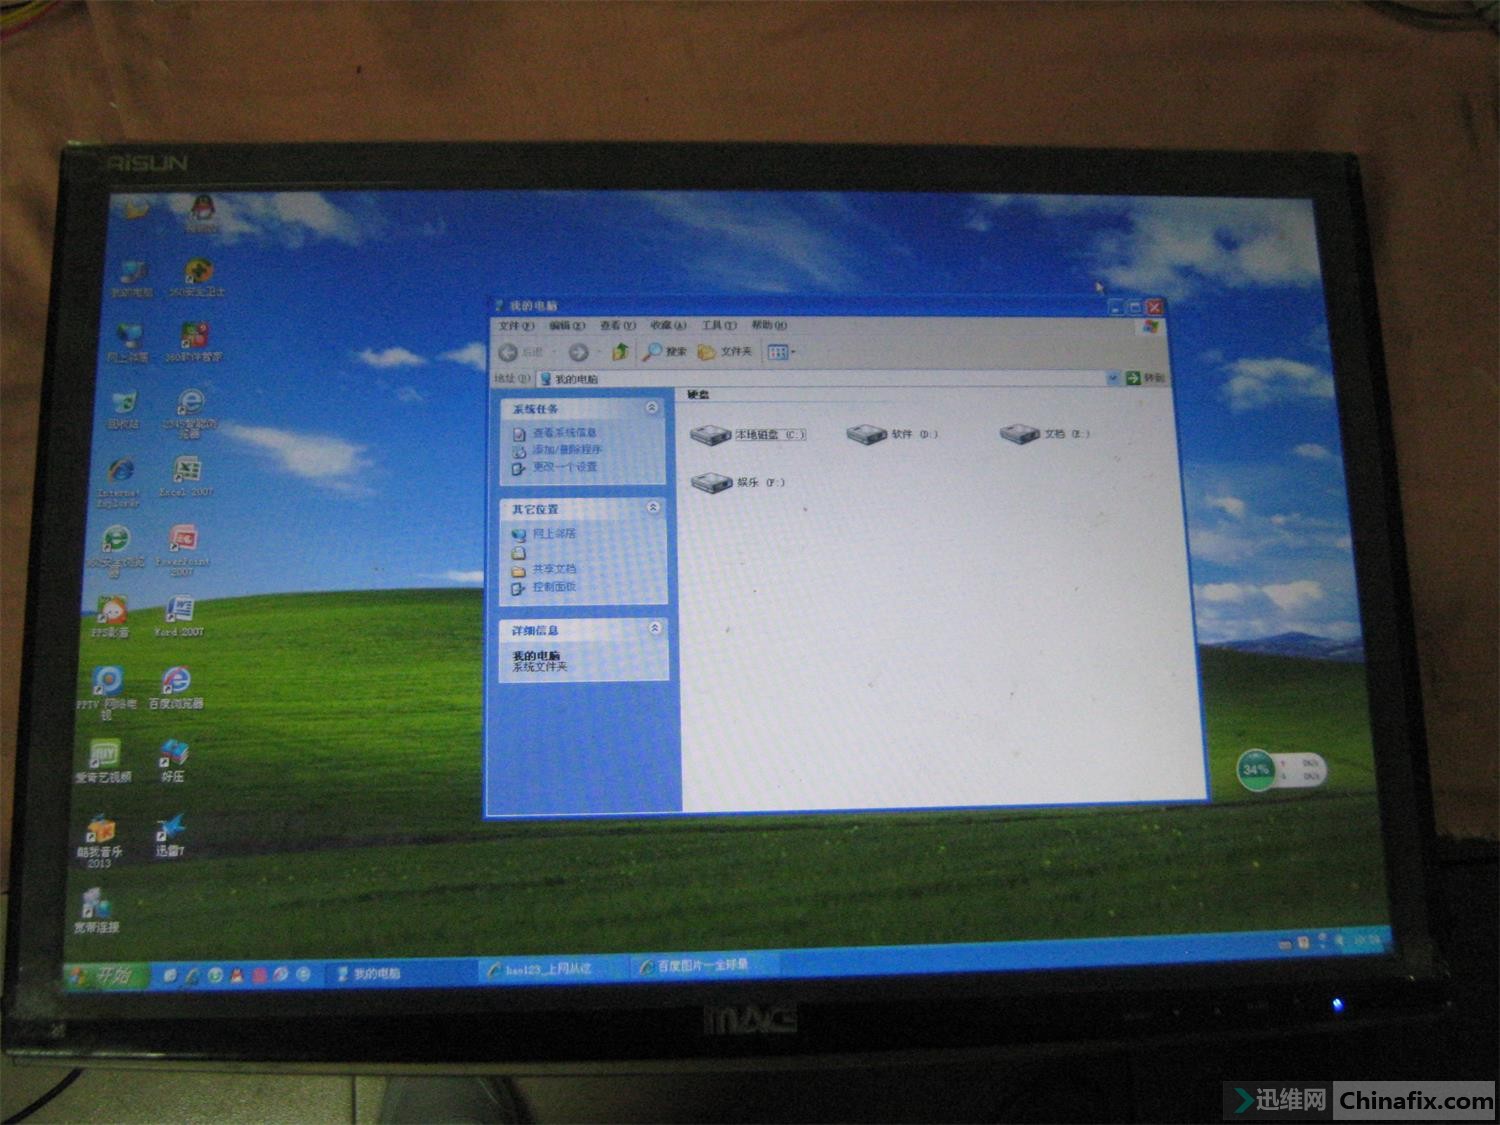This screenshot has width=1500, height=1125.
Task: Open the address bar dropdown arrow
Action: coord(1112,378)
